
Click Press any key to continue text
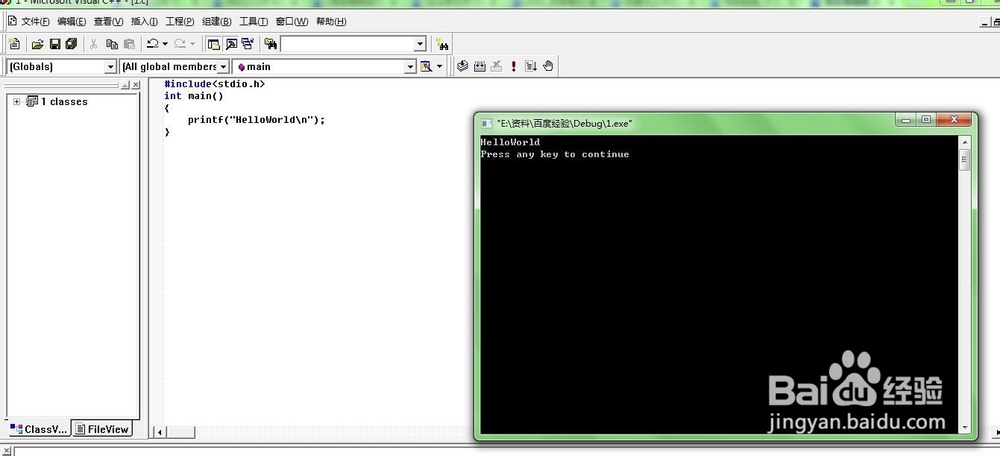[x=555, y=154]
